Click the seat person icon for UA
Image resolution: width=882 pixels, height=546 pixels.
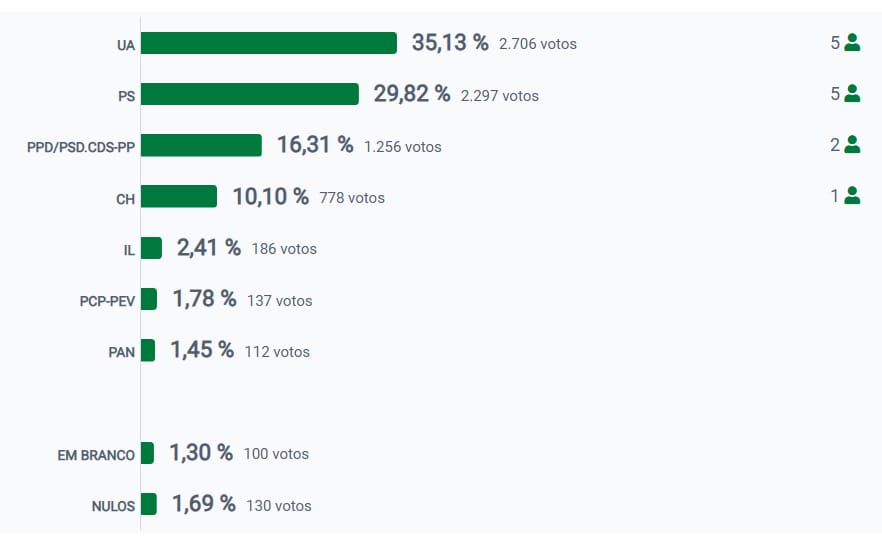(x=852, y=42)
